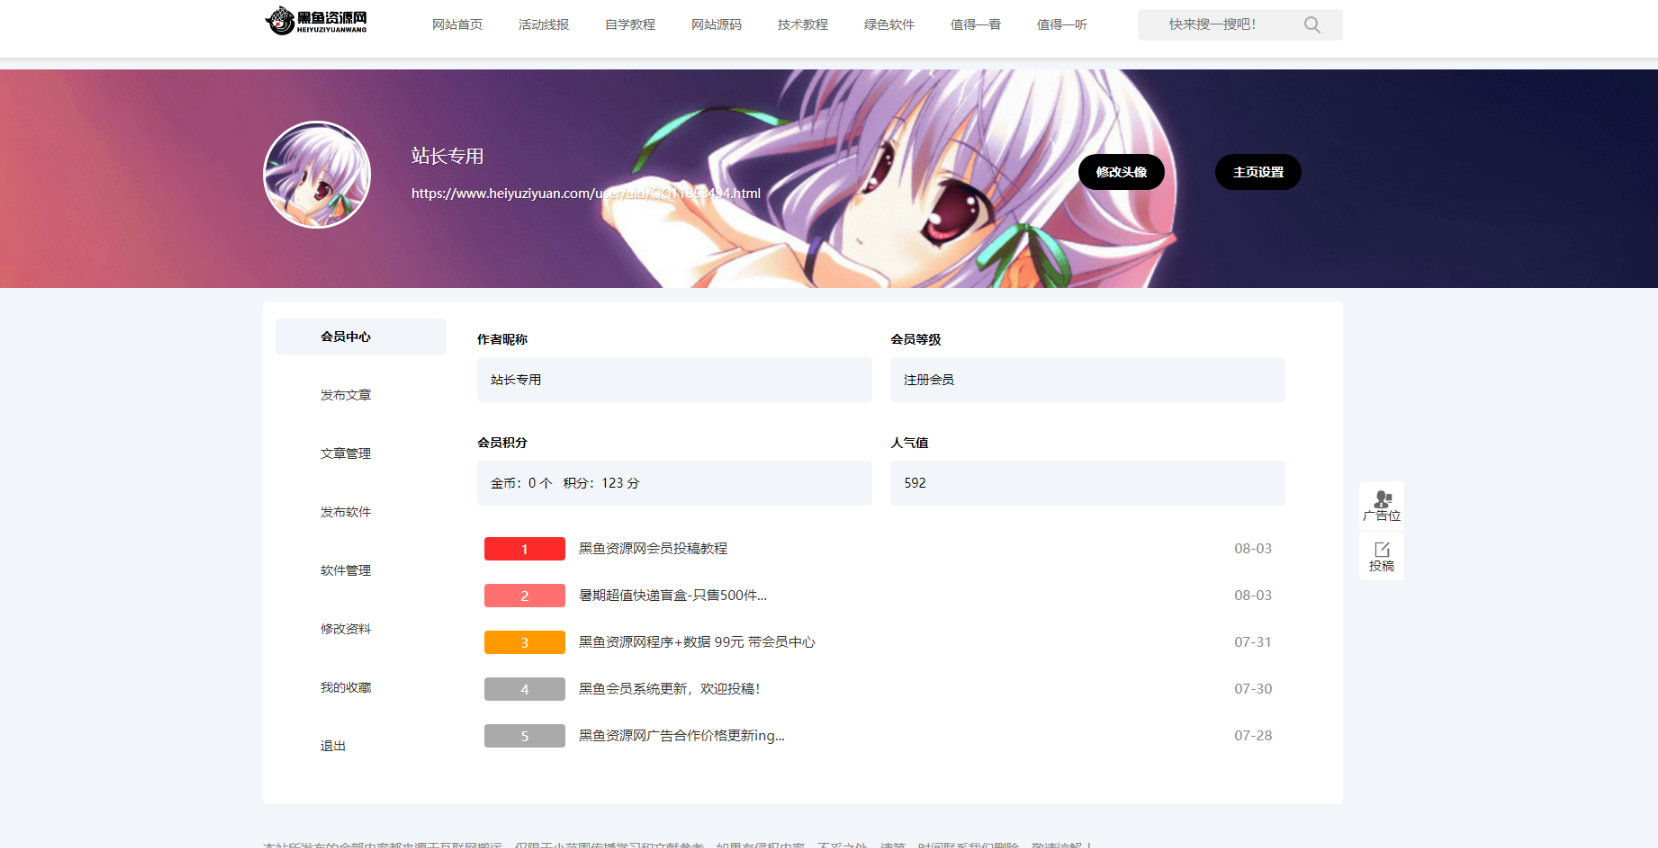Open 值得一看 in the top navigation
1658x848 pixels.
point(975,25)
